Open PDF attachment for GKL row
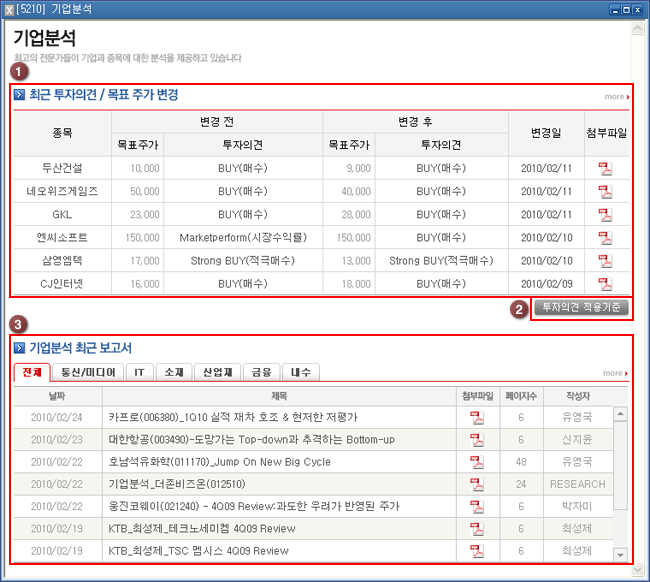 click(x=605, y=214)
